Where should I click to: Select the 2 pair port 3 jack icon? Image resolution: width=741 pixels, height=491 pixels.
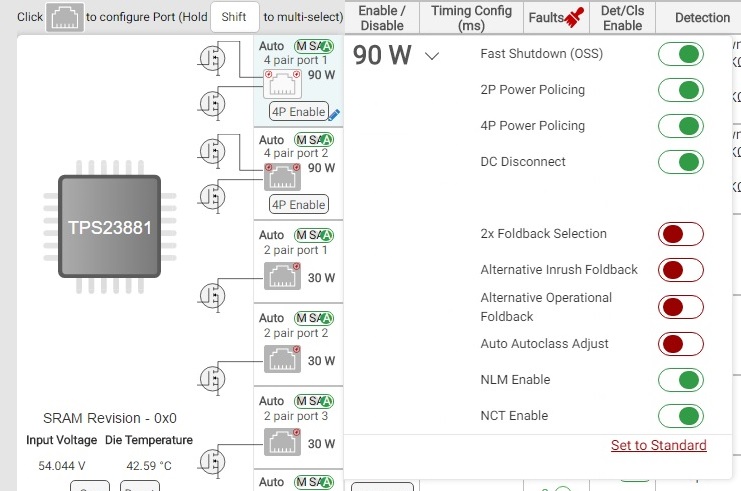[x=282, y=442]
